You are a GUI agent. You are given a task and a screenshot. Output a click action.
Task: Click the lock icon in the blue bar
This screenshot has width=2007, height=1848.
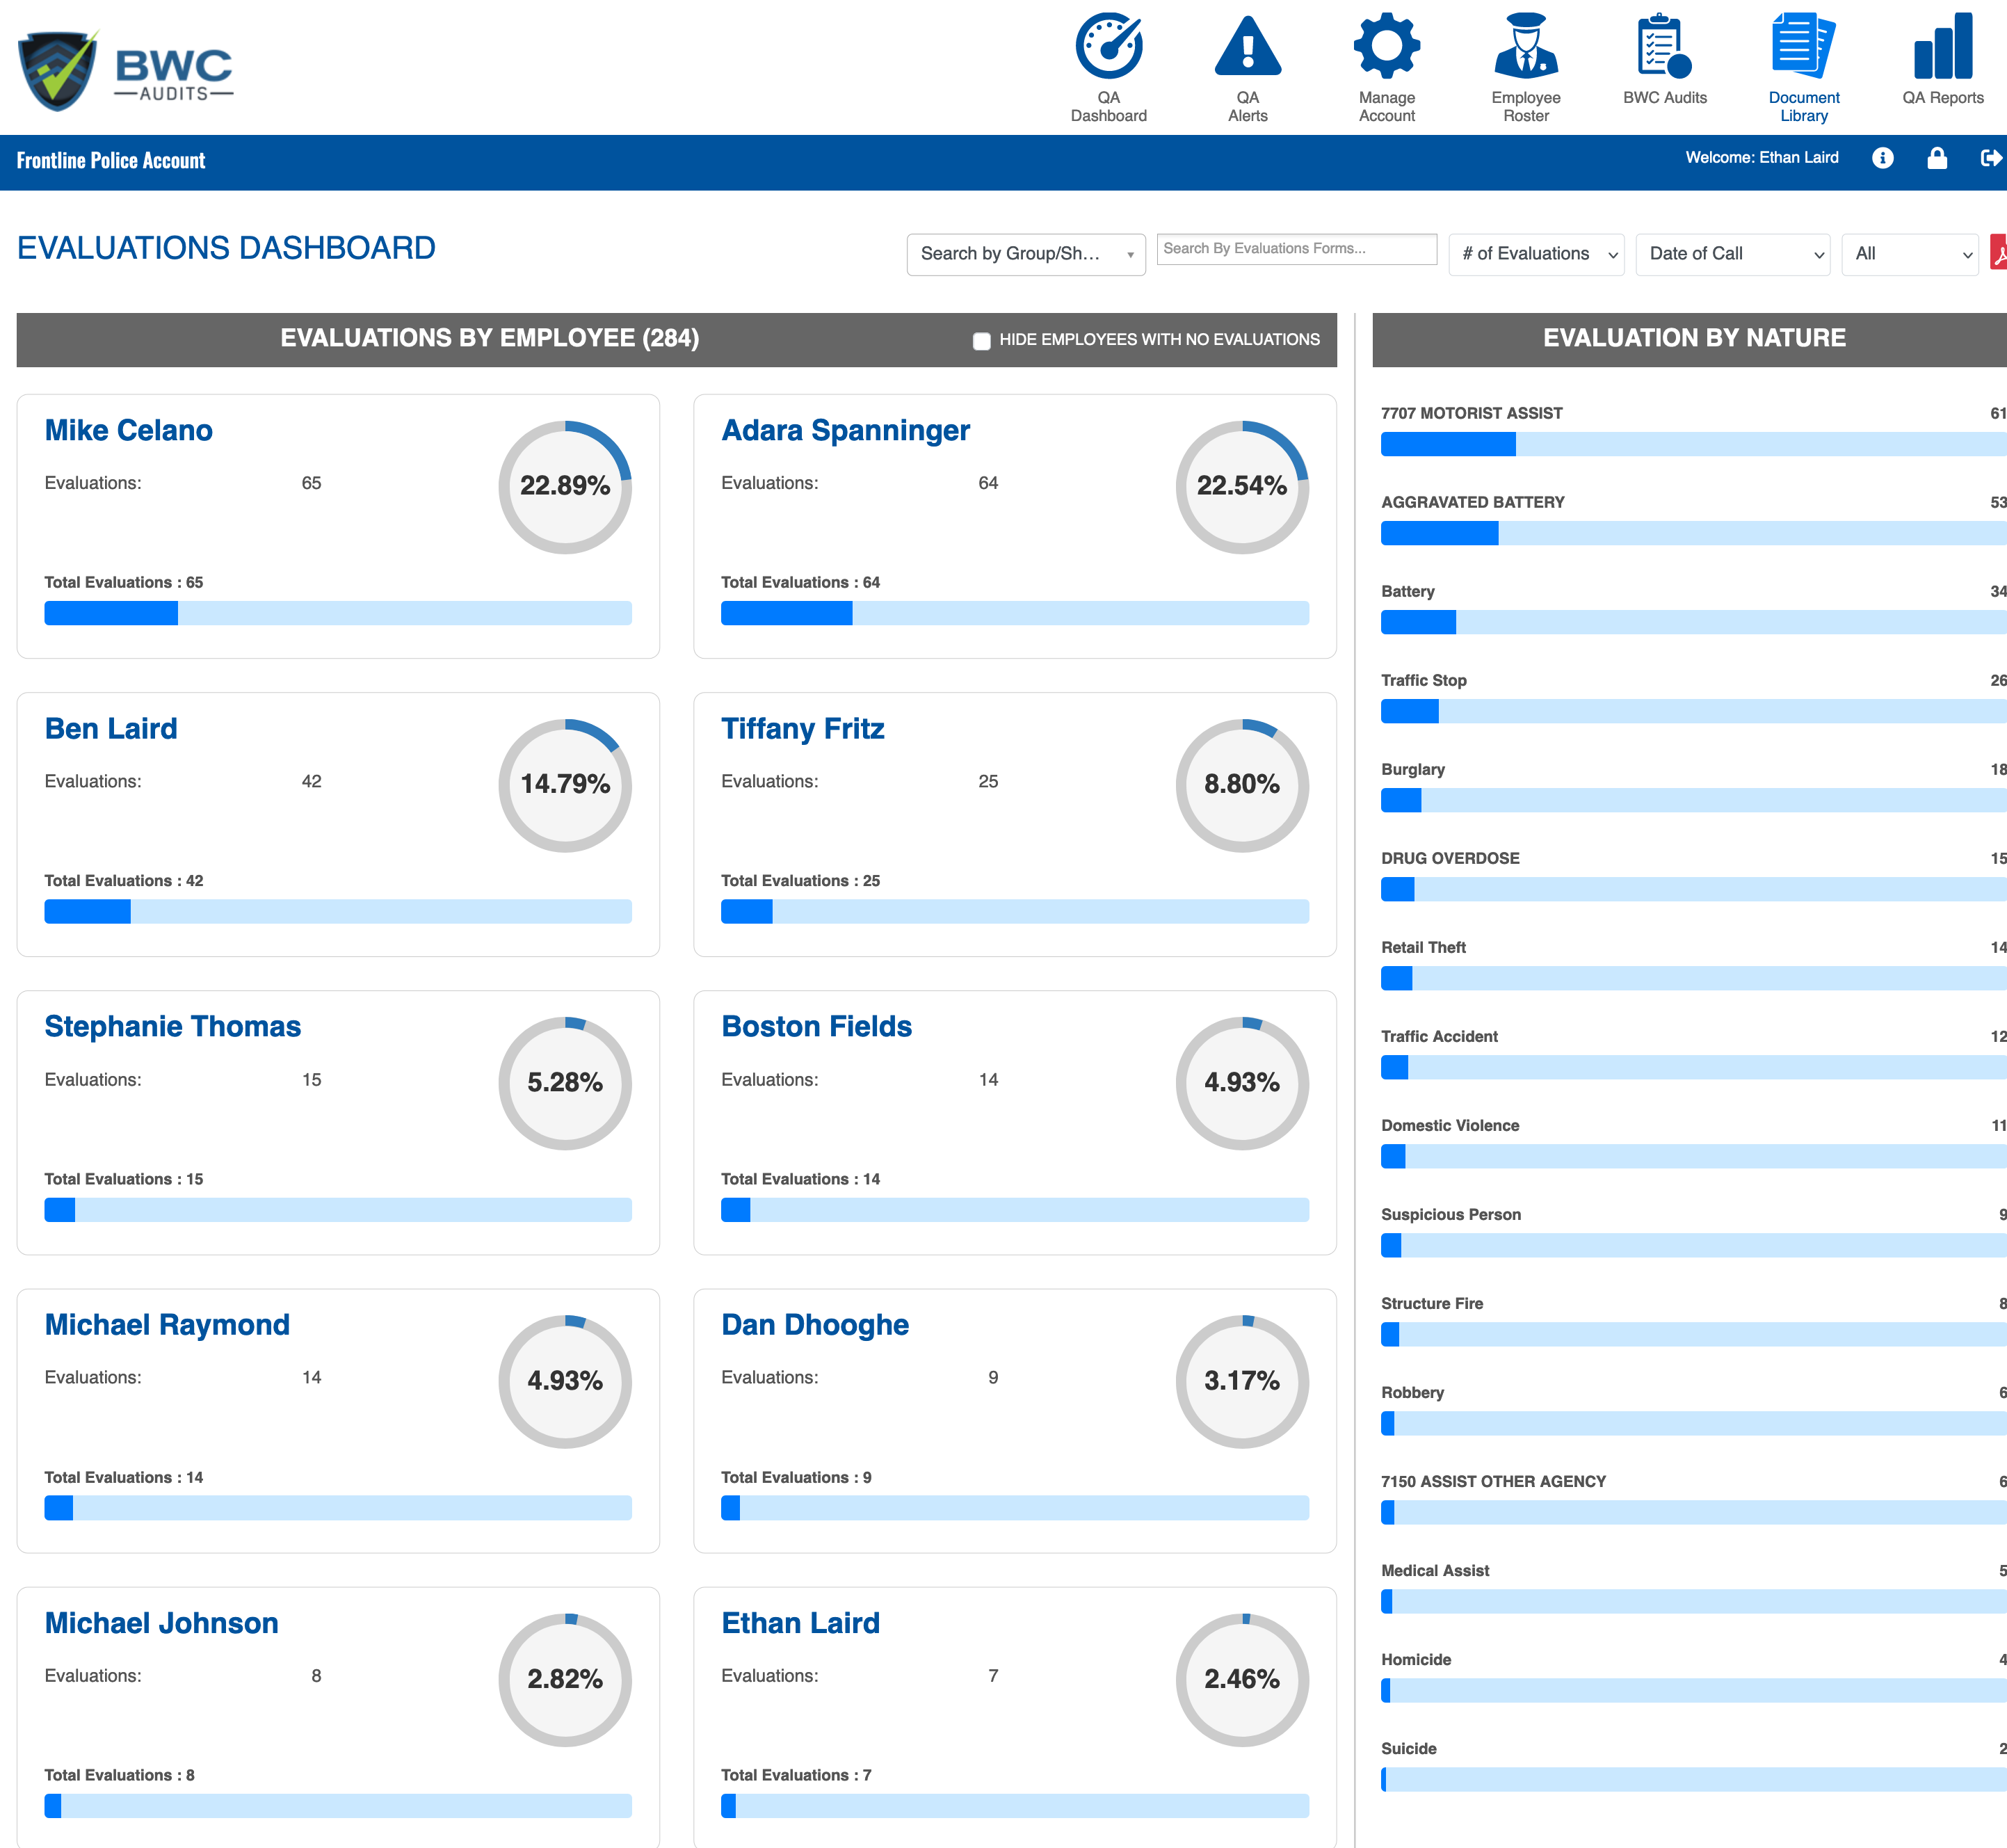pos(1937,158)
